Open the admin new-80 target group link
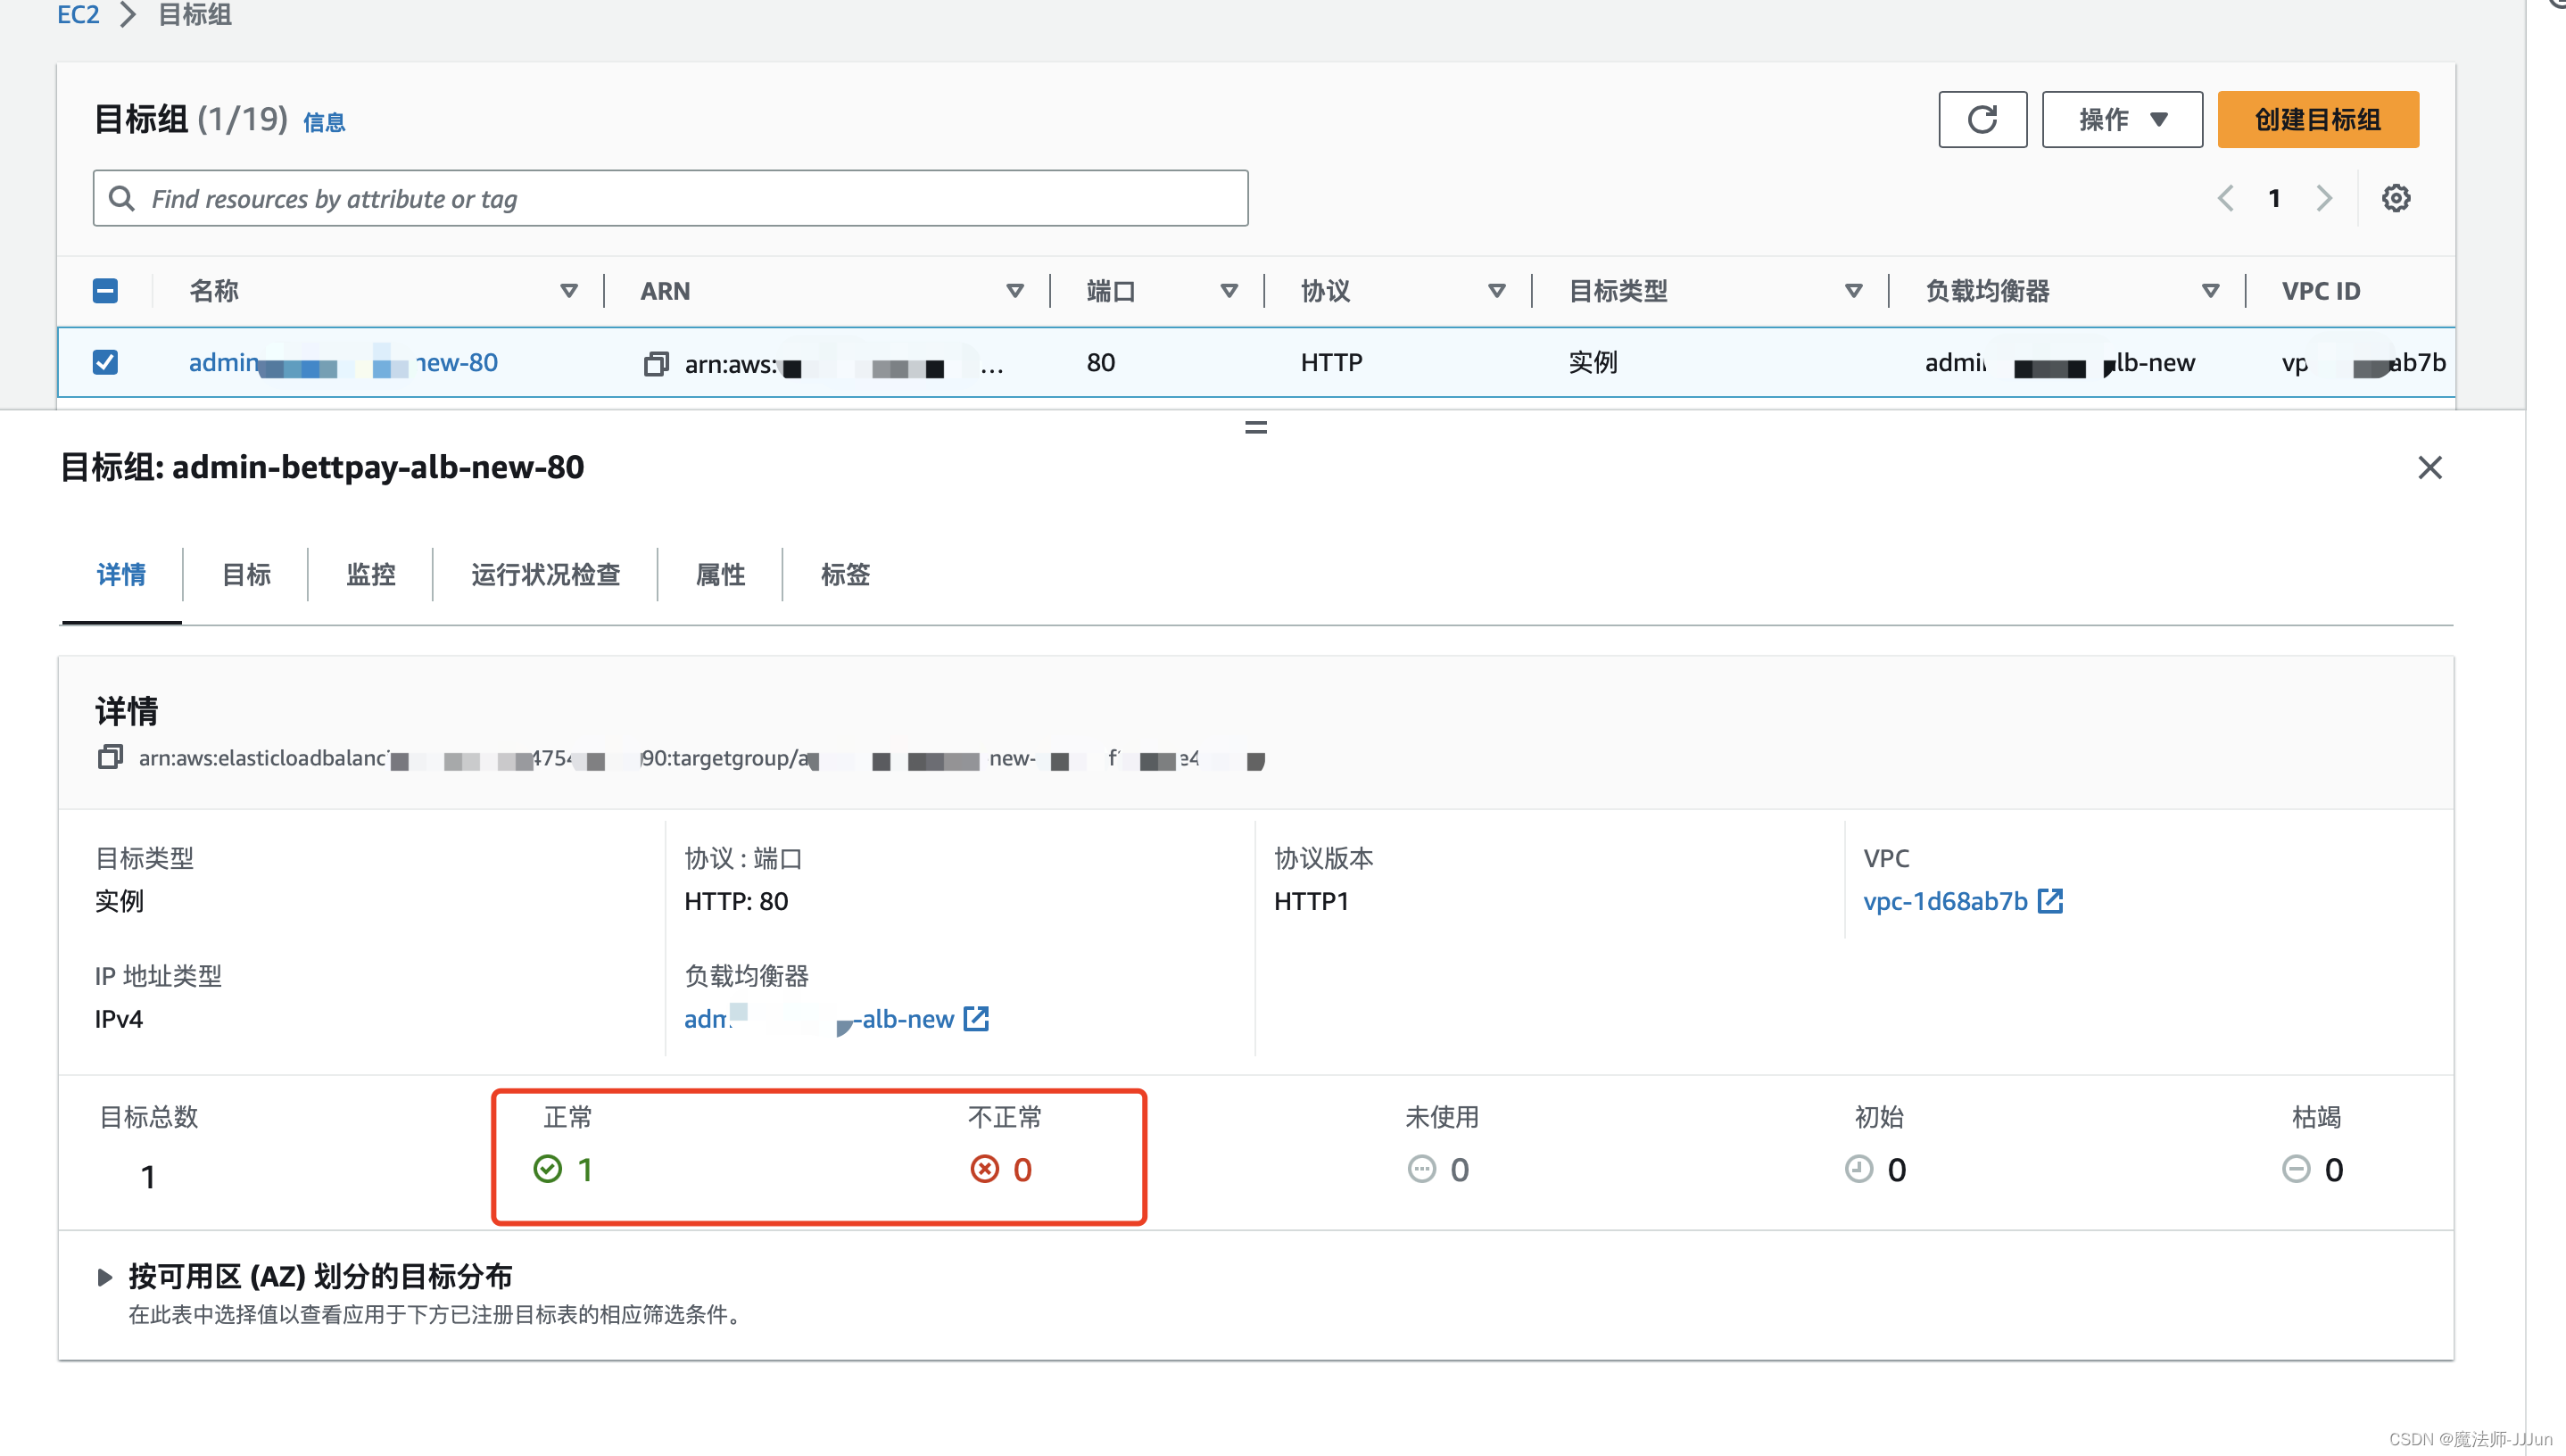 [x=343, y=362]
